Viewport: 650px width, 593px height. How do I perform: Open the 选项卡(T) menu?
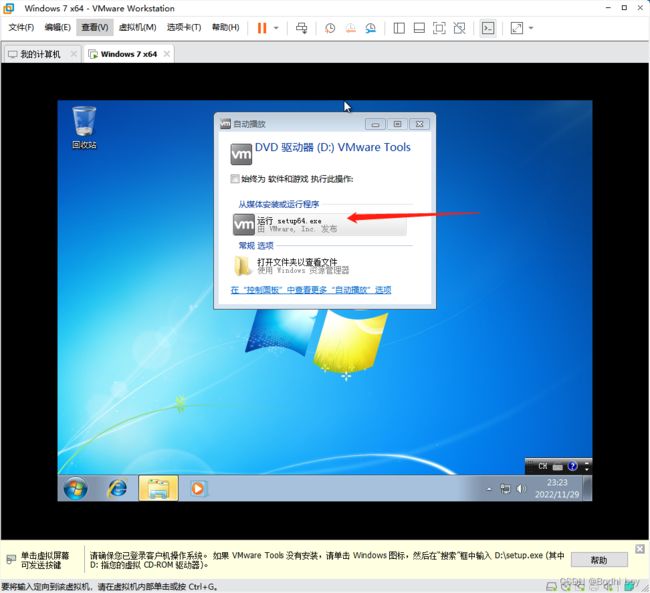pyautogui.click(x=184, y=27)
